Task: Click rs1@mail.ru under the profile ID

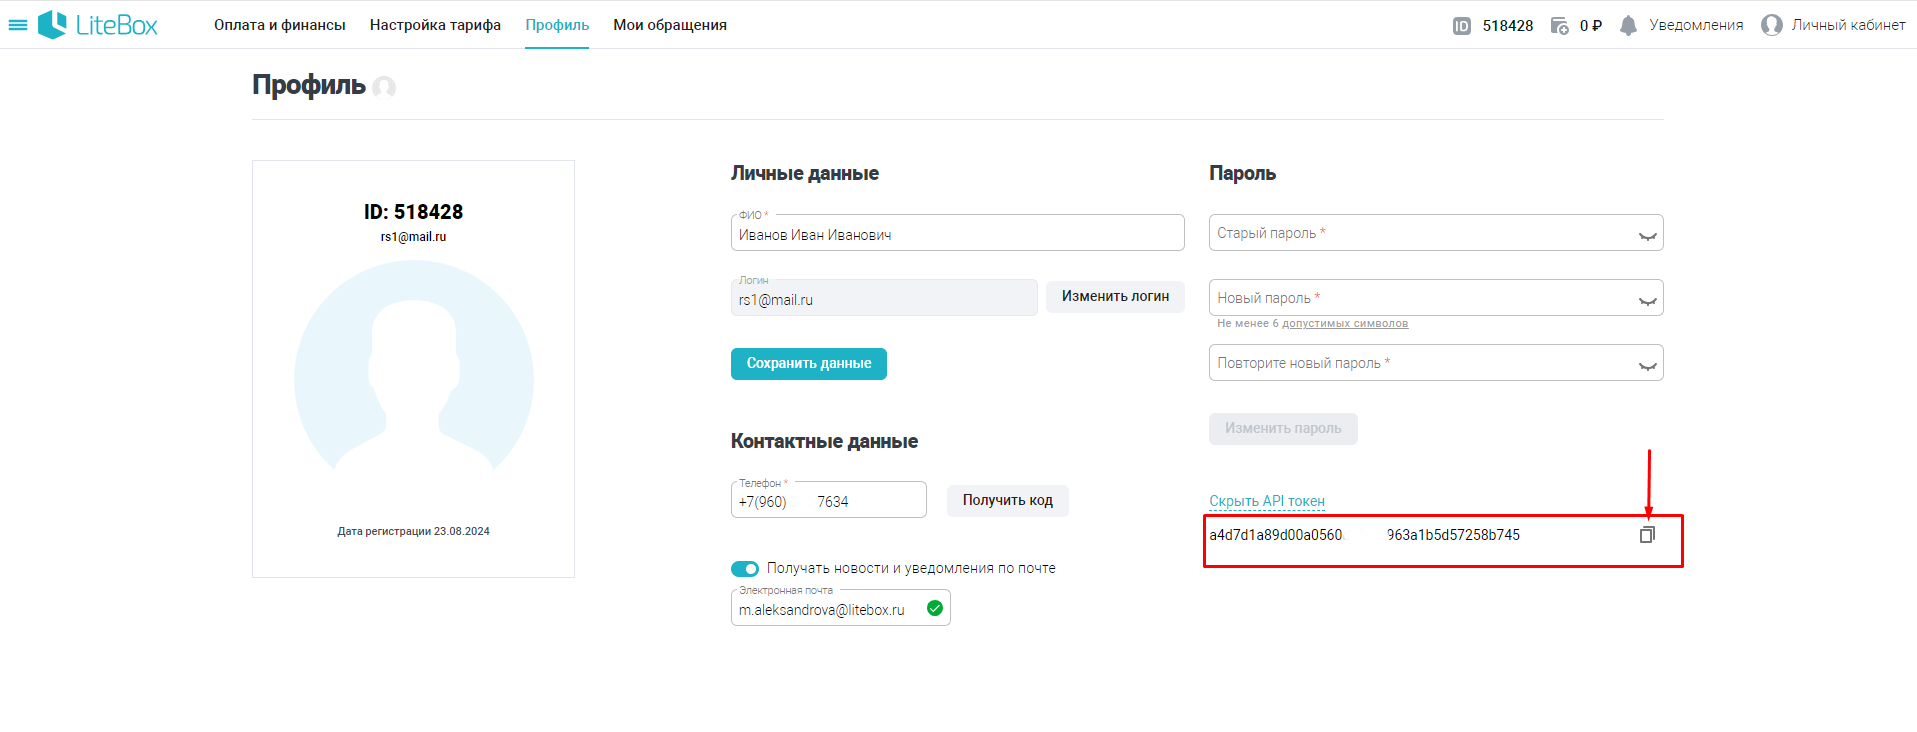Action: click(413, 237)
